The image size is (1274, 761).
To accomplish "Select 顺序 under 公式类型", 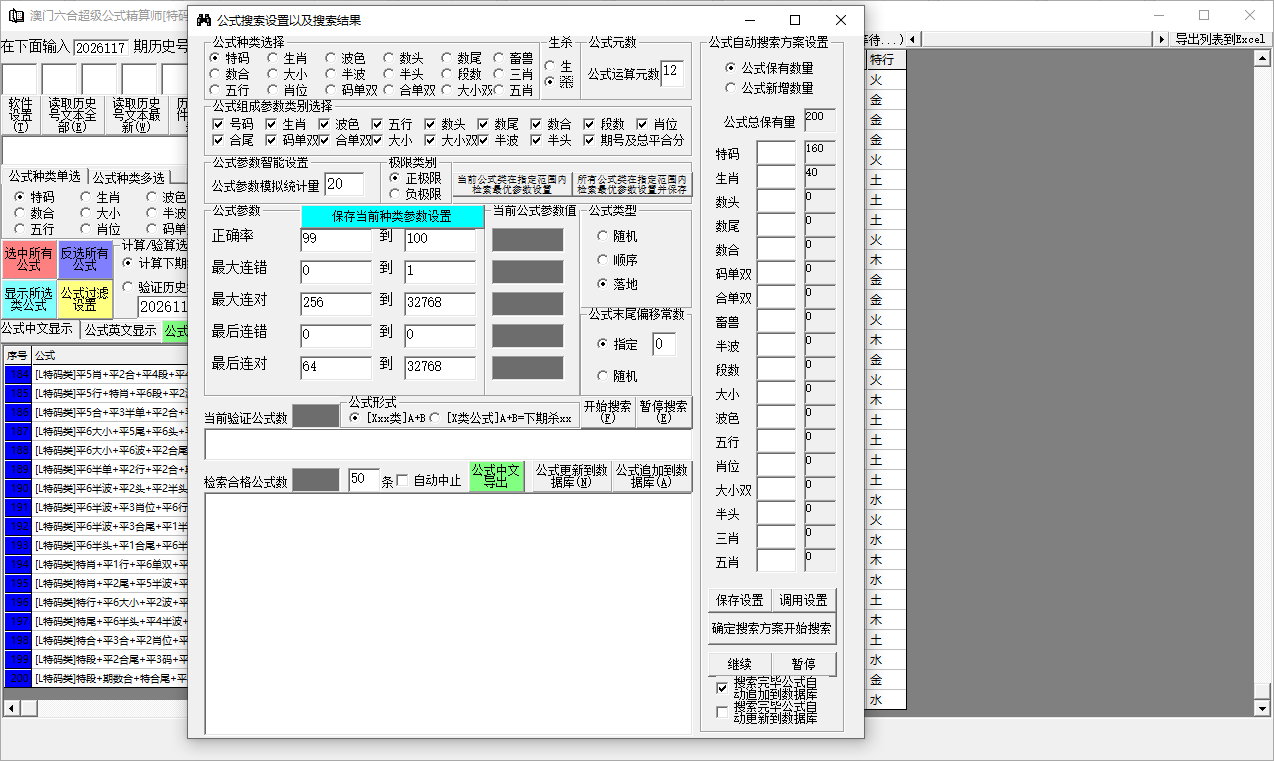I will [x=602, y=260].
